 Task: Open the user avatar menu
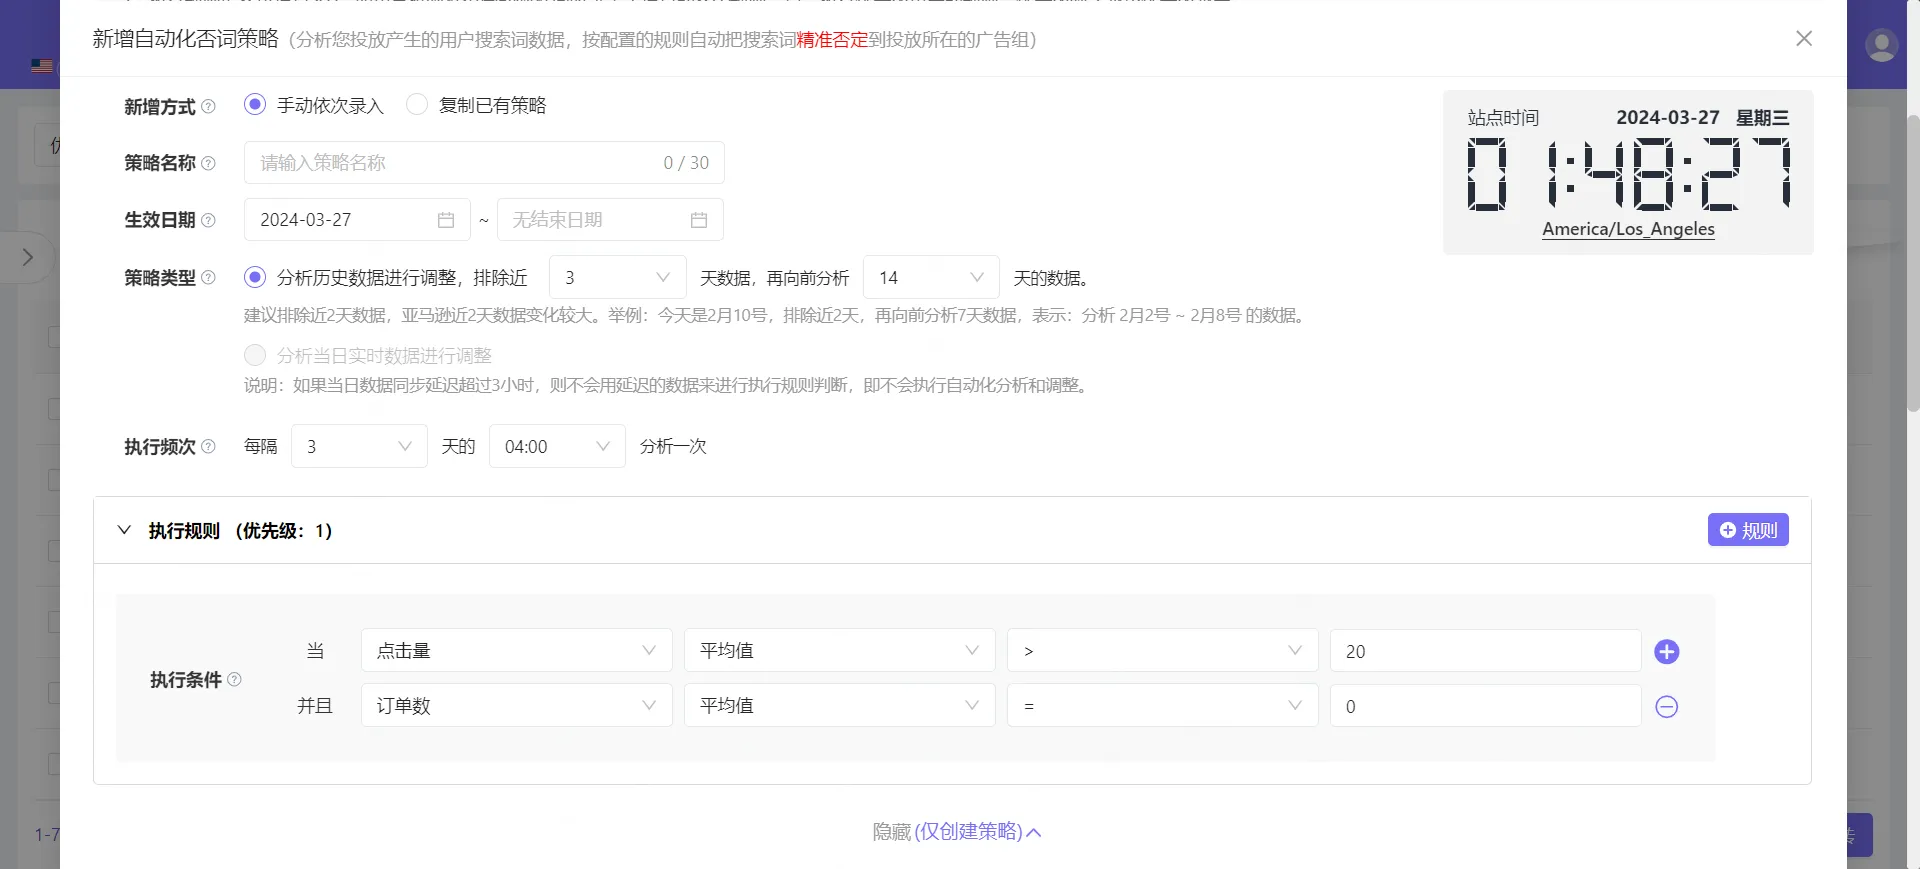(1881, 45)
